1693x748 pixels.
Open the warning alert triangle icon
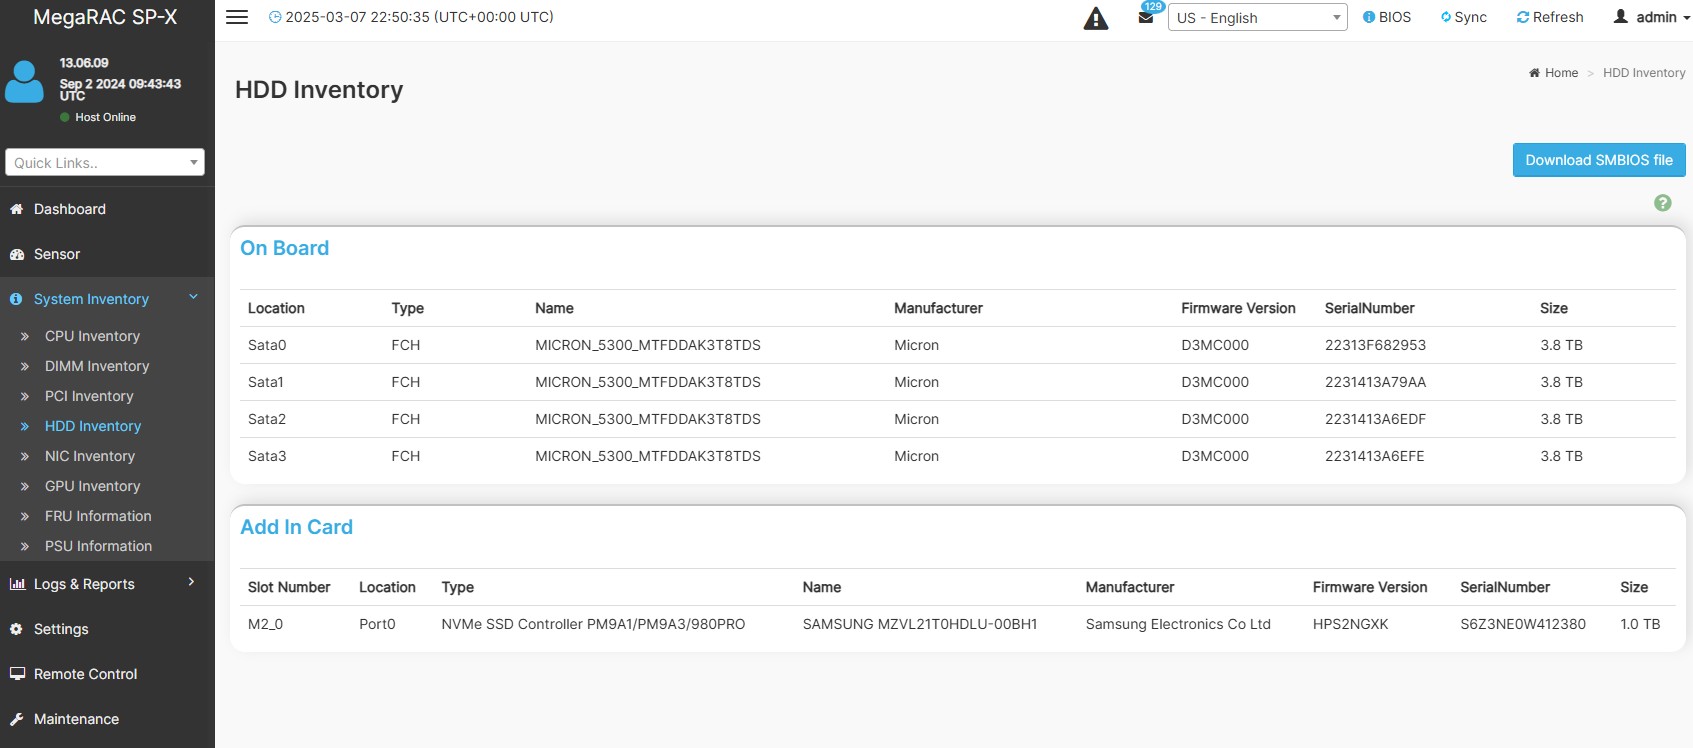pyautogui.click(x=1096, y=18)
